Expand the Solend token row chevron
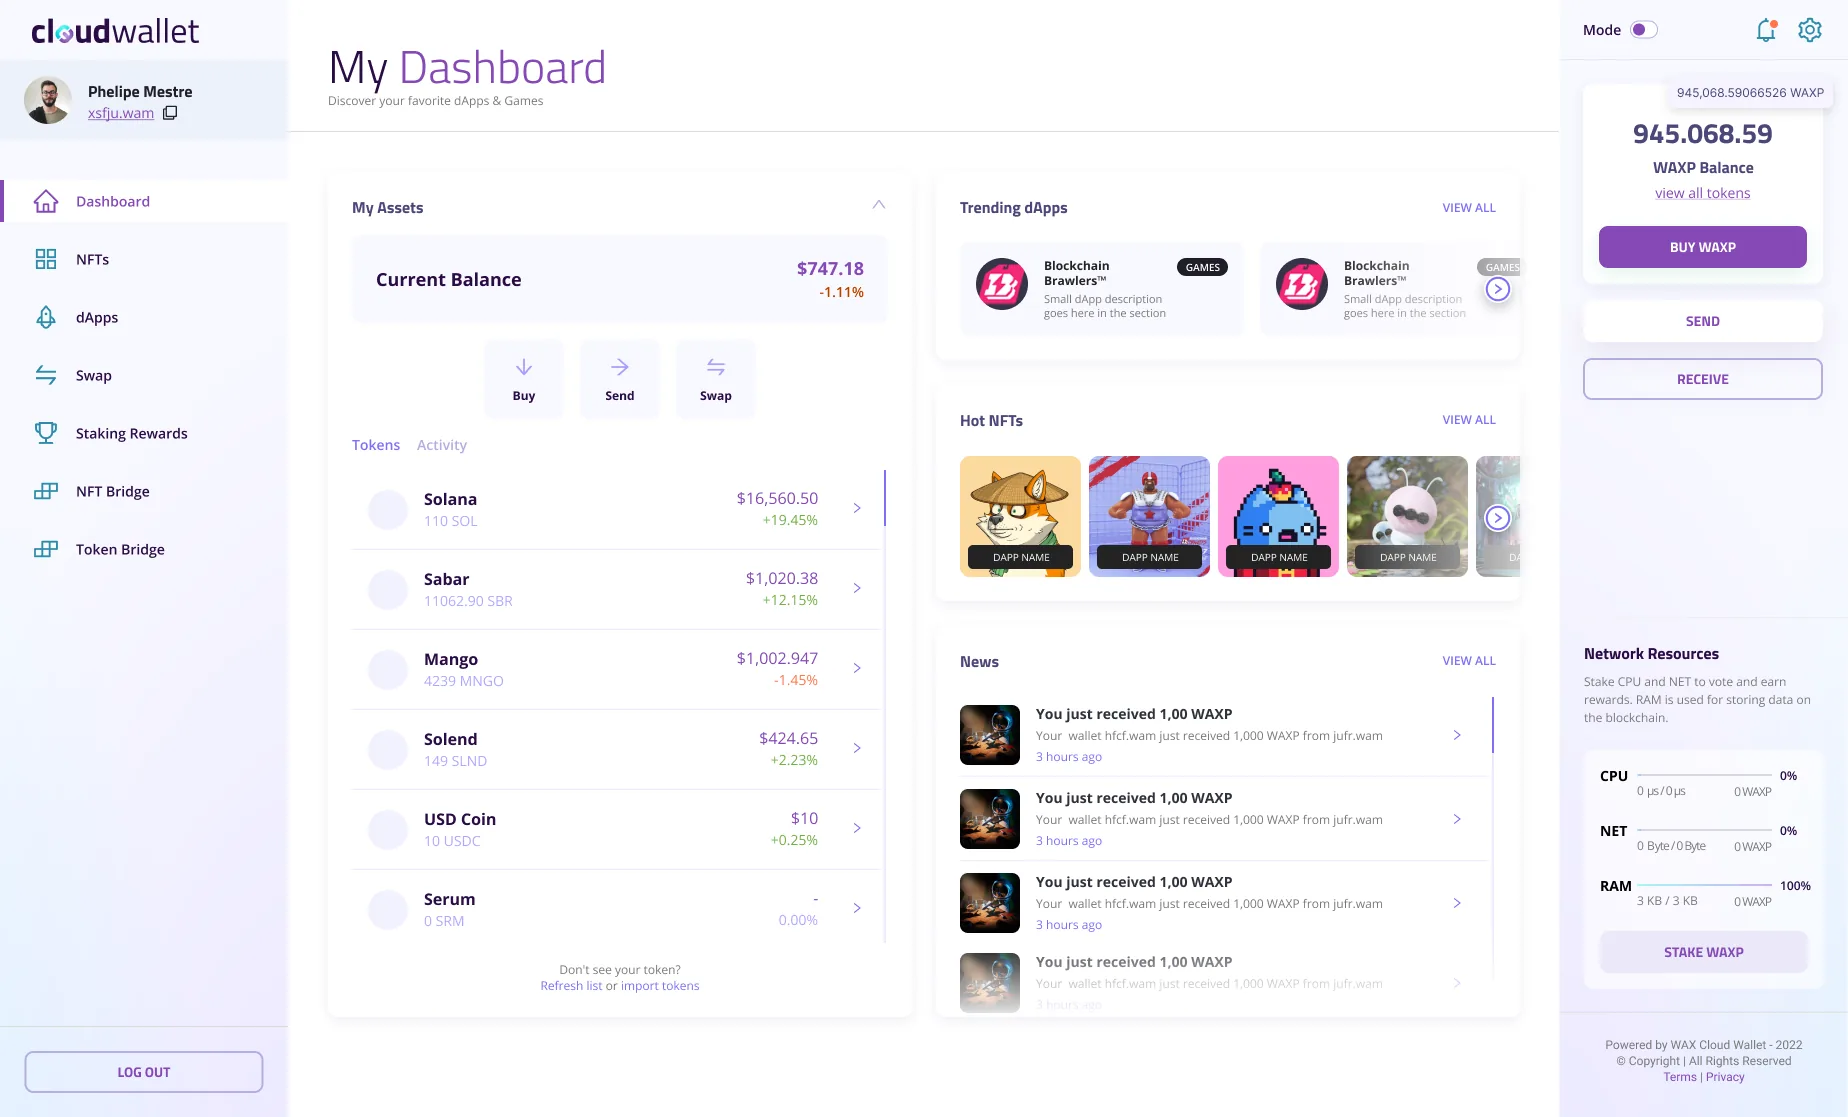This screenshot has width=1848, height=1117. tap(857, 748)
